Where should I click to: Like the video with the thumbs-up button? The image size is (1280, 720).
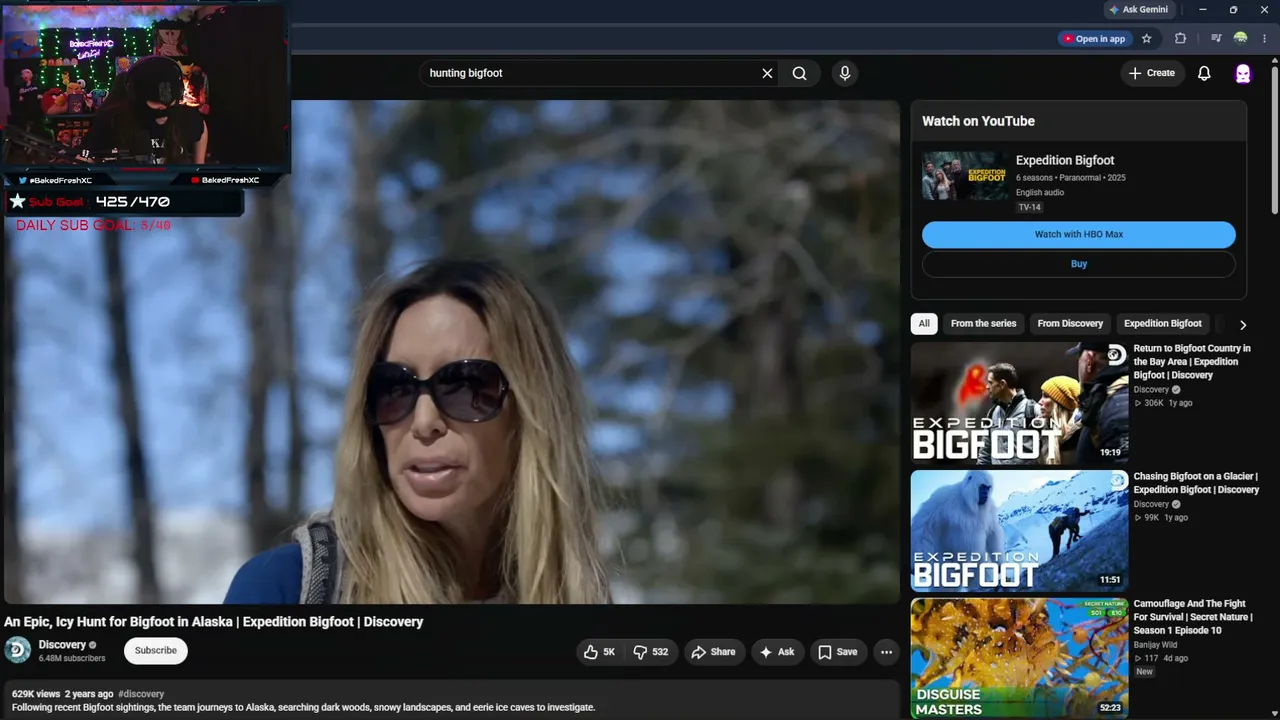point(600,652)
